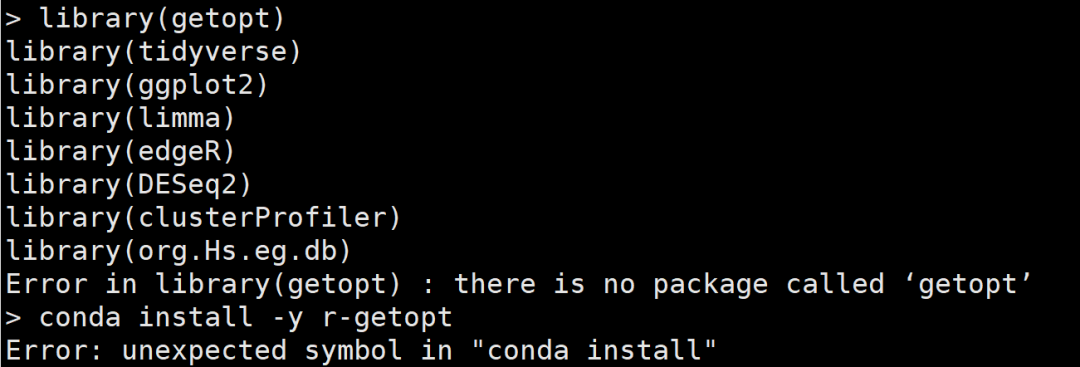Viewport: 1080px width, 367px height.
Task: Click the library(clusterProfiler) line
Action: [203, 218]
